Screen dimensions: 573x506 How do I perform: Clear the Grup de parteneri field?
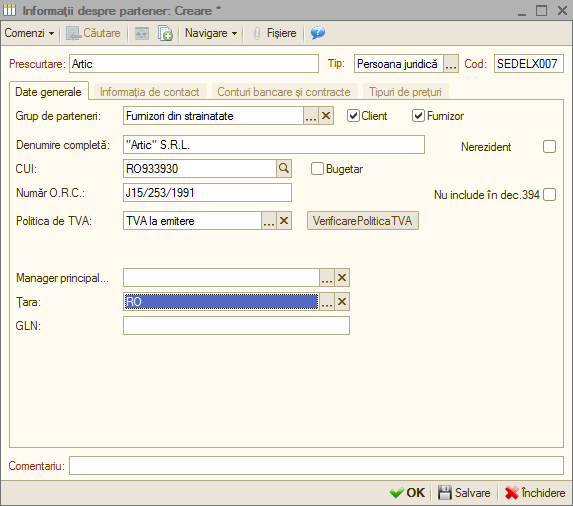[326, 116]
